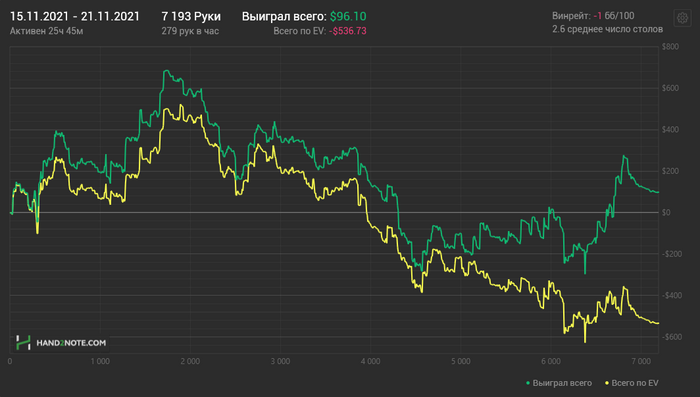Click the $200 y-axis label
This screenshot has width=700, height=397.
(671, 171)
